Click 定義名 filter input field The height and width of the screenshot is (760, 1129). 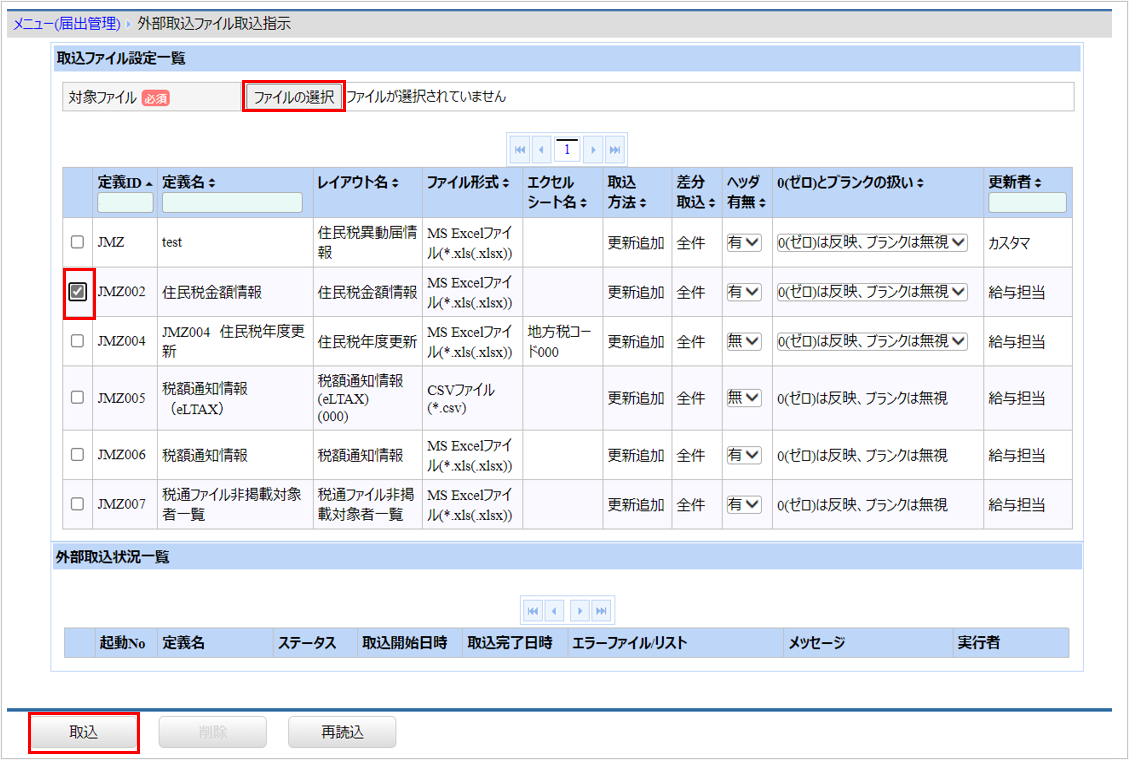tap(232, 202)
